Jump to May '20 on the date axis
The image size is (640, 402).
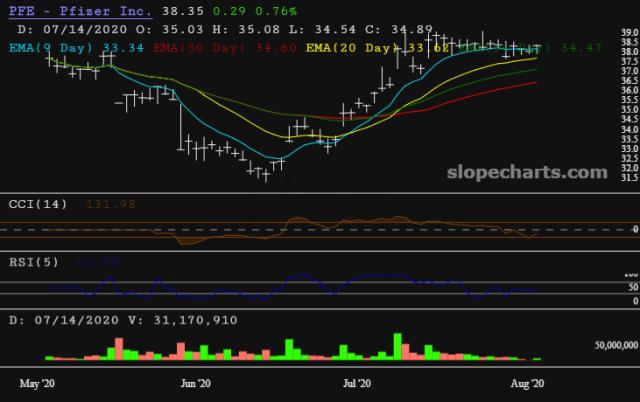point(36,383)
